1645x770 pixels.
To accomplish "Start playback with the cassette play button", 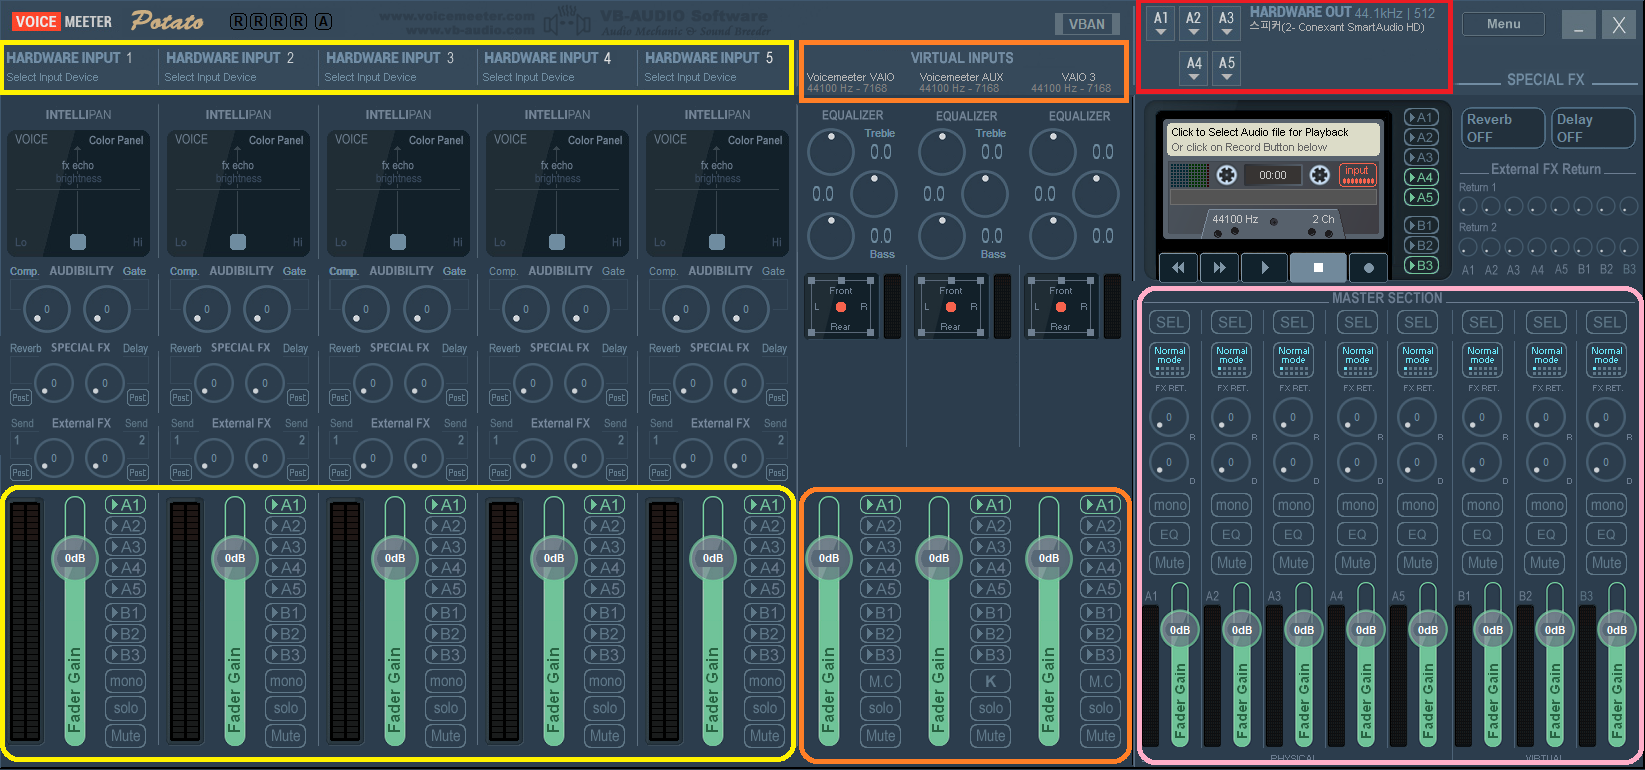I will [1265, 267].
